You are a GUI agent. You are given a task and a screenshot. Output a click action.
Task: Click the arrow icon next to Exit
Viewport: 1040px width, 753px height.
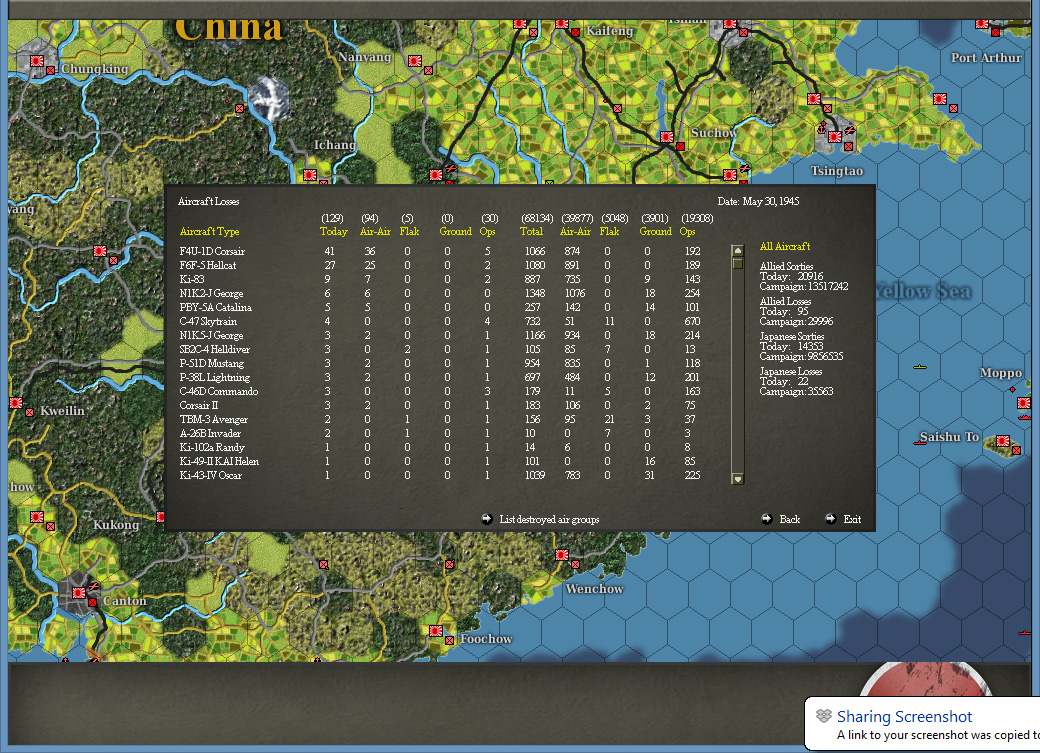coord(830,519)
